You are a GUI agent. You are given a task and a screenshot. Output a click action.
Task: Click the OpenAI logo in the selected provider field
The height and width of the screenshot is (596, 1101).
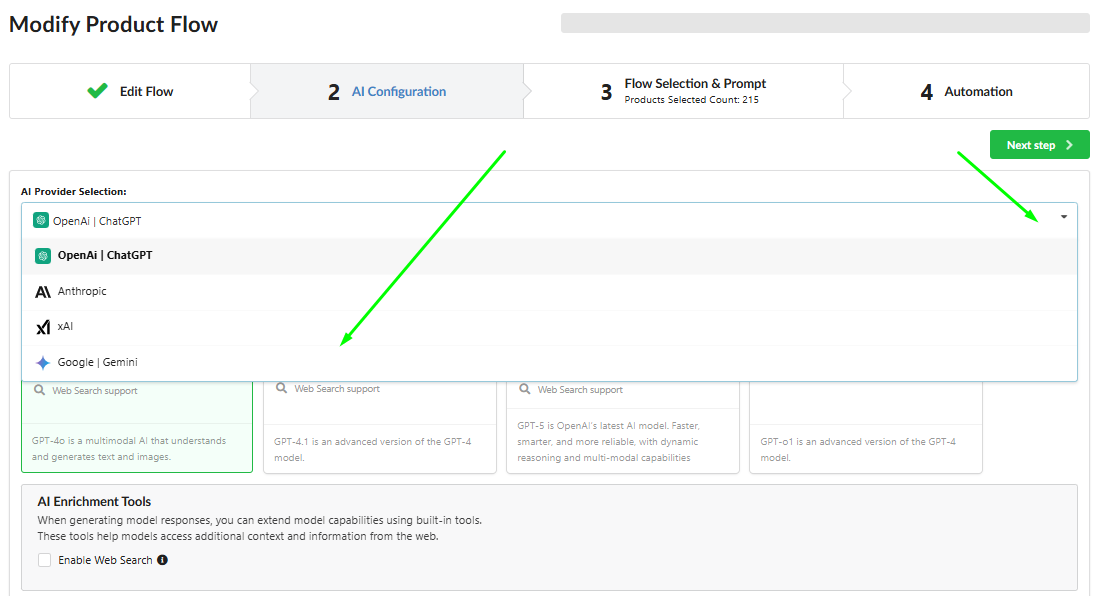tap(41, 220)
